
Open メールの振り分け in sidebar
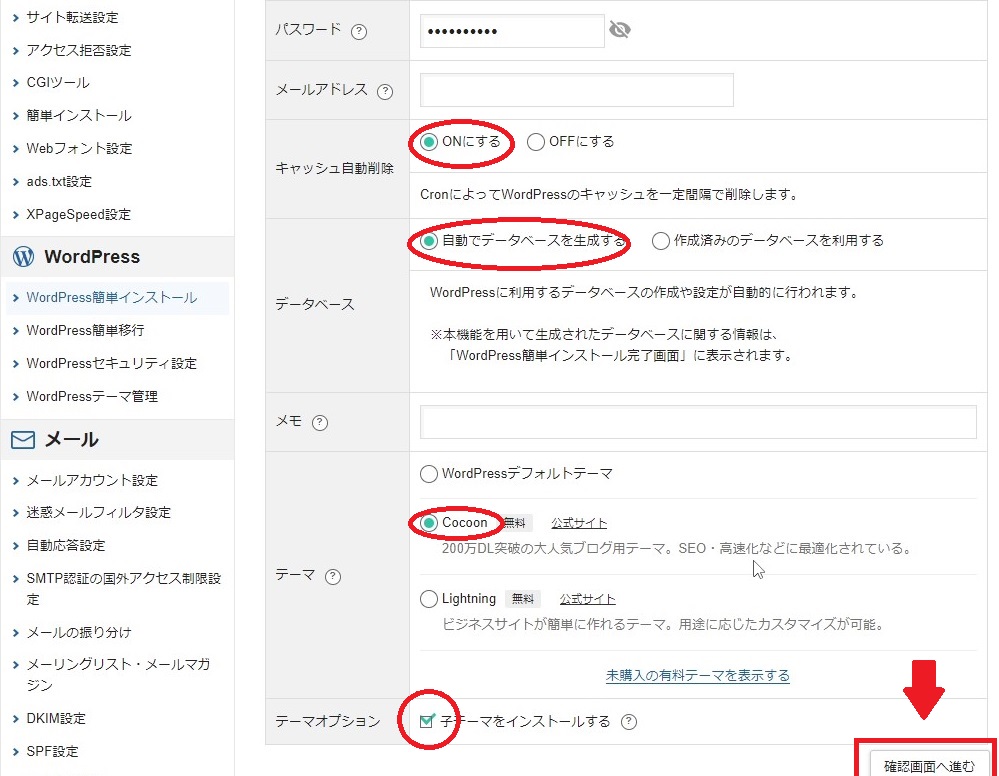pos(78,633)
